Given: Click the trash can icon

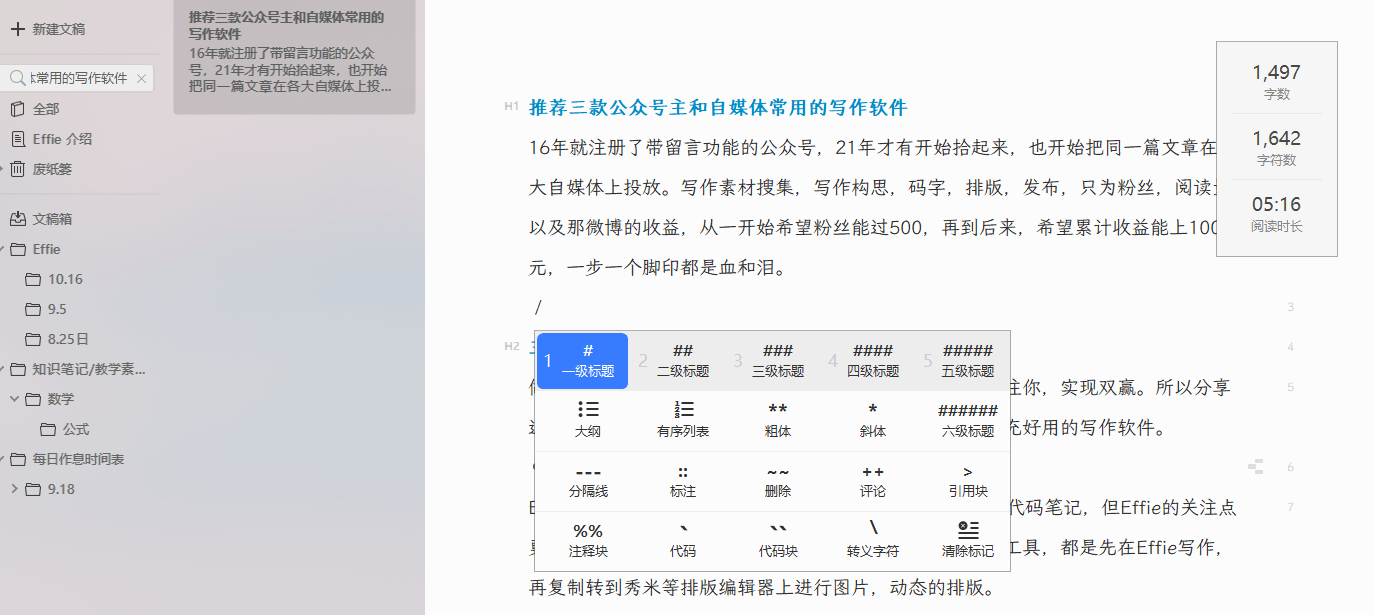Looking at the screenshot, I should pyautogui.click(x=17, y=169).
